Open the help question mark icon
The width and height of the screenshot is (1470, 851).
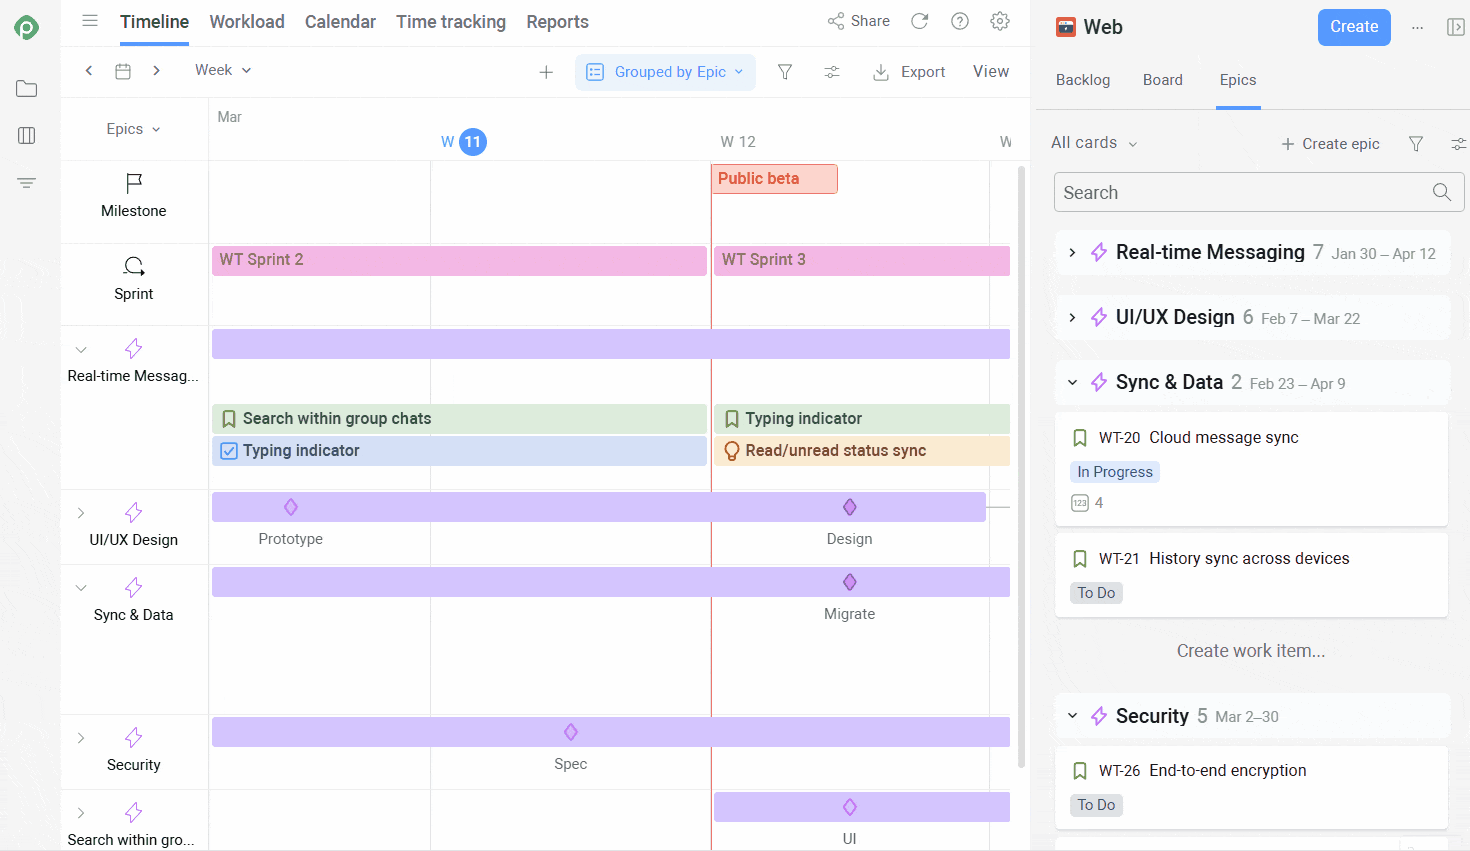tap(960, 21)
